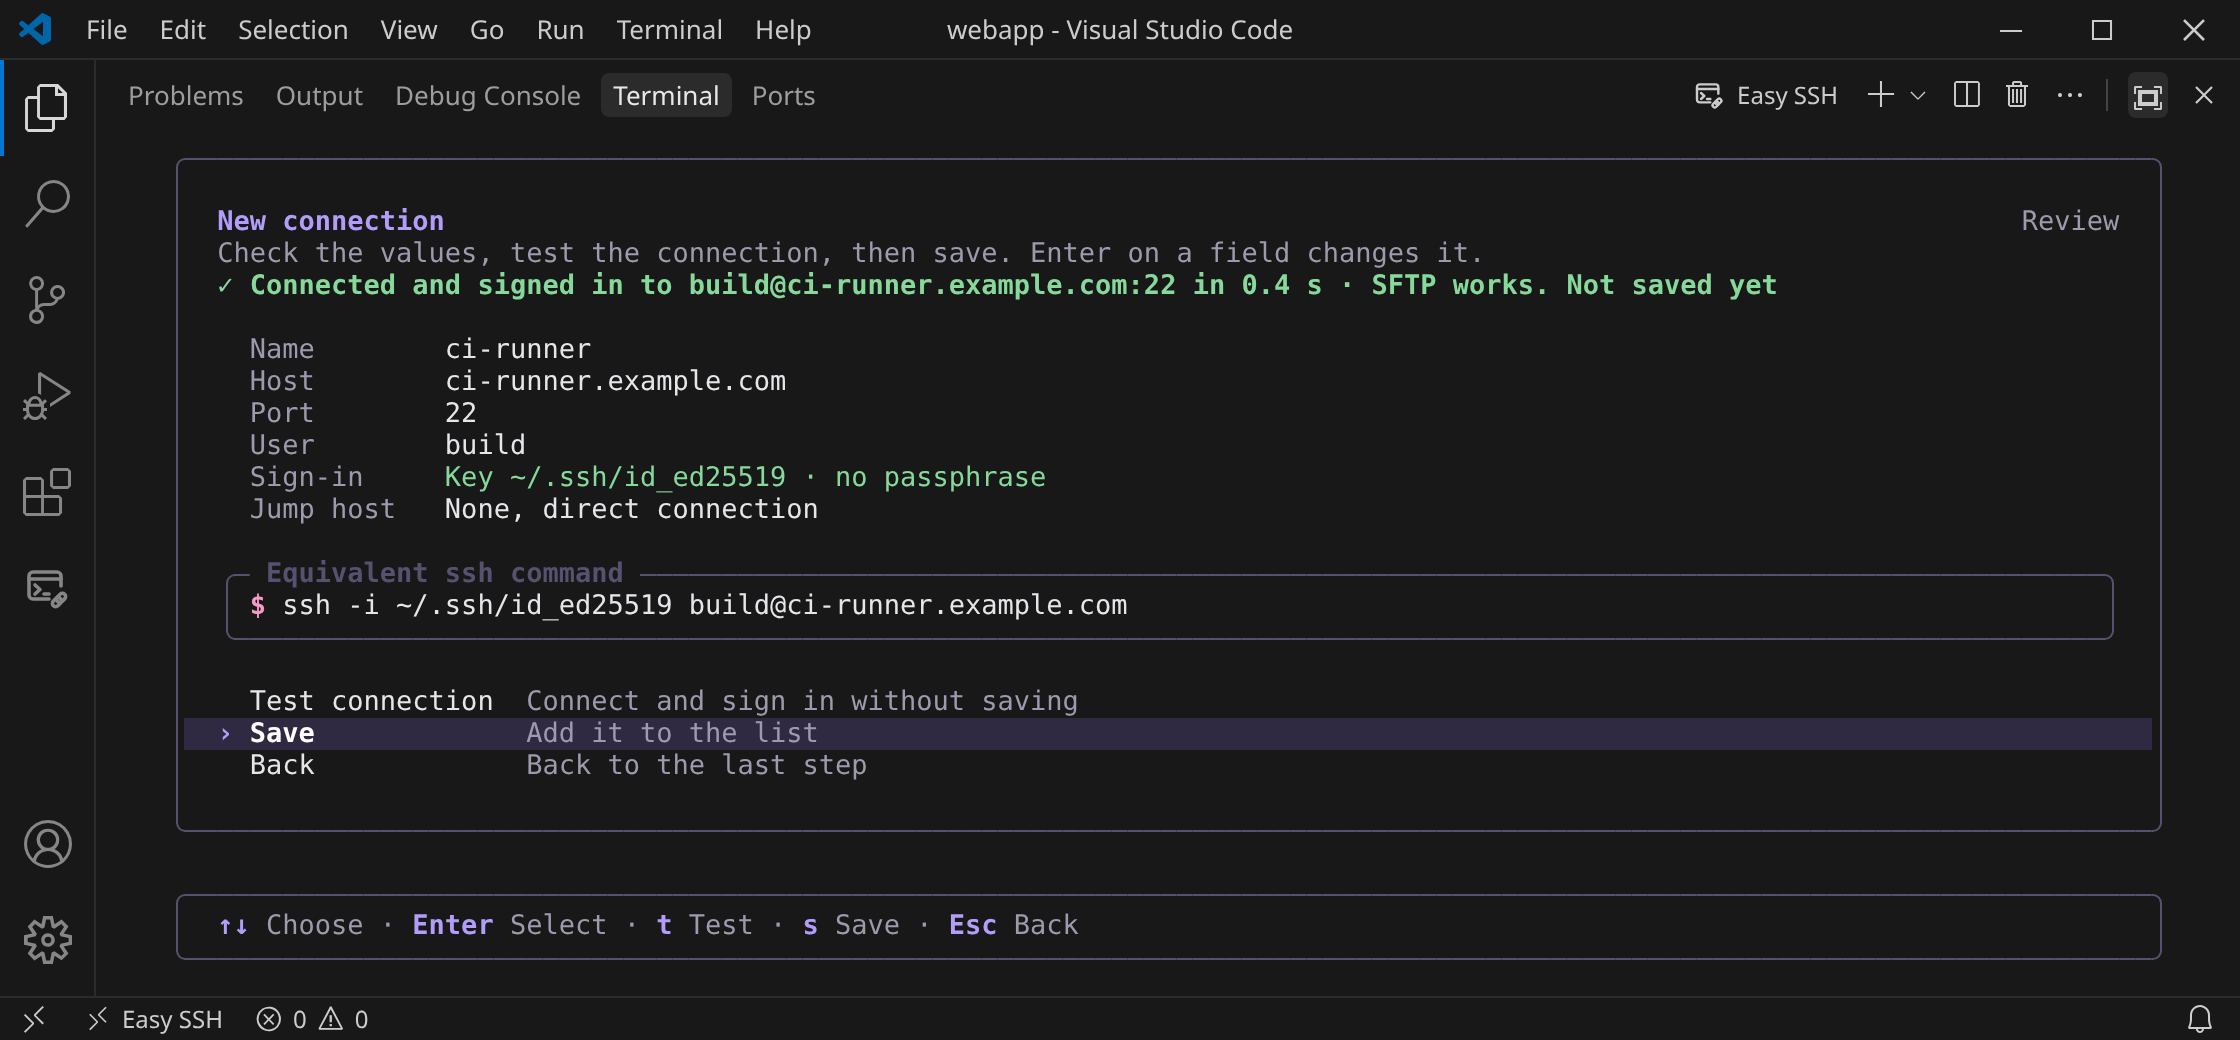Open the Help menu
The image size is (2240, 1040).
[783, 30]
